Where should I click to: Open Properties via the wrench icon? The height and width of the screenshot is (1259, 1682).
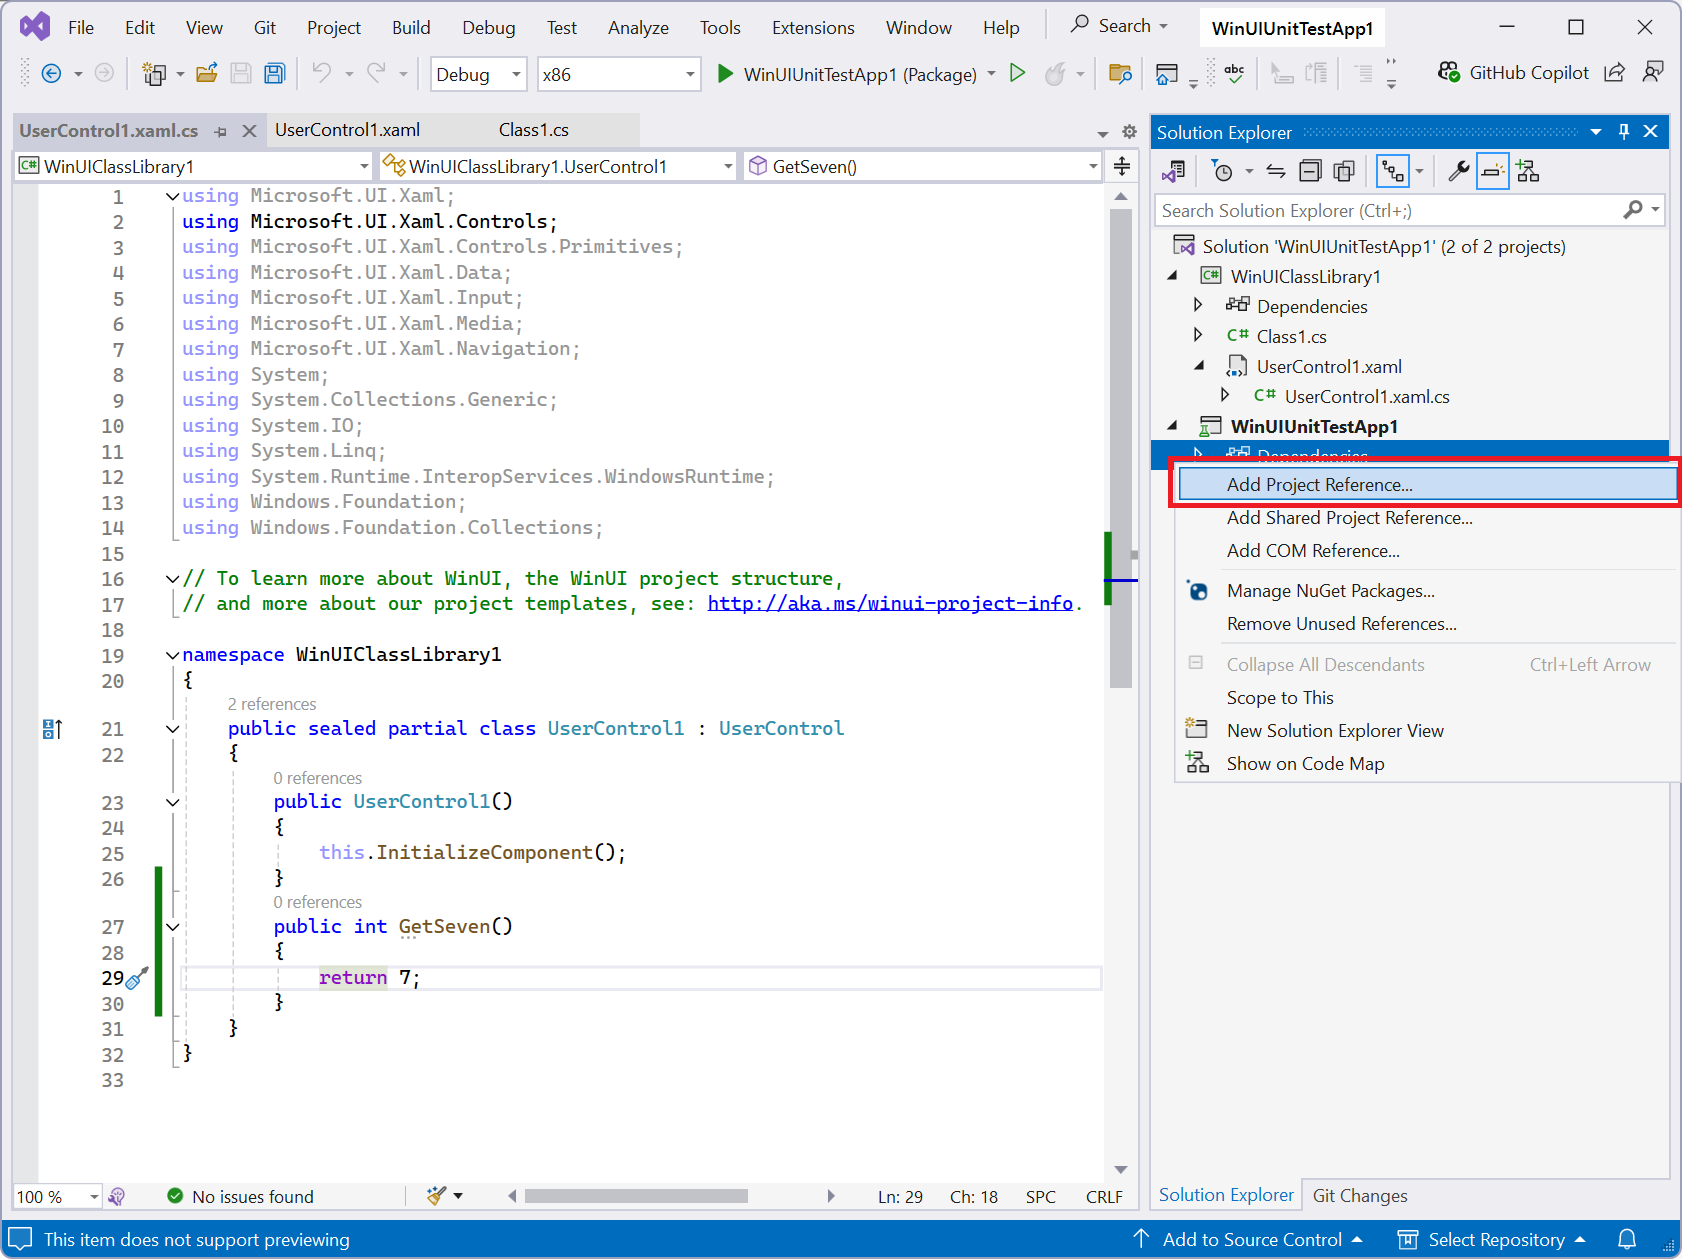[1458, 170]
